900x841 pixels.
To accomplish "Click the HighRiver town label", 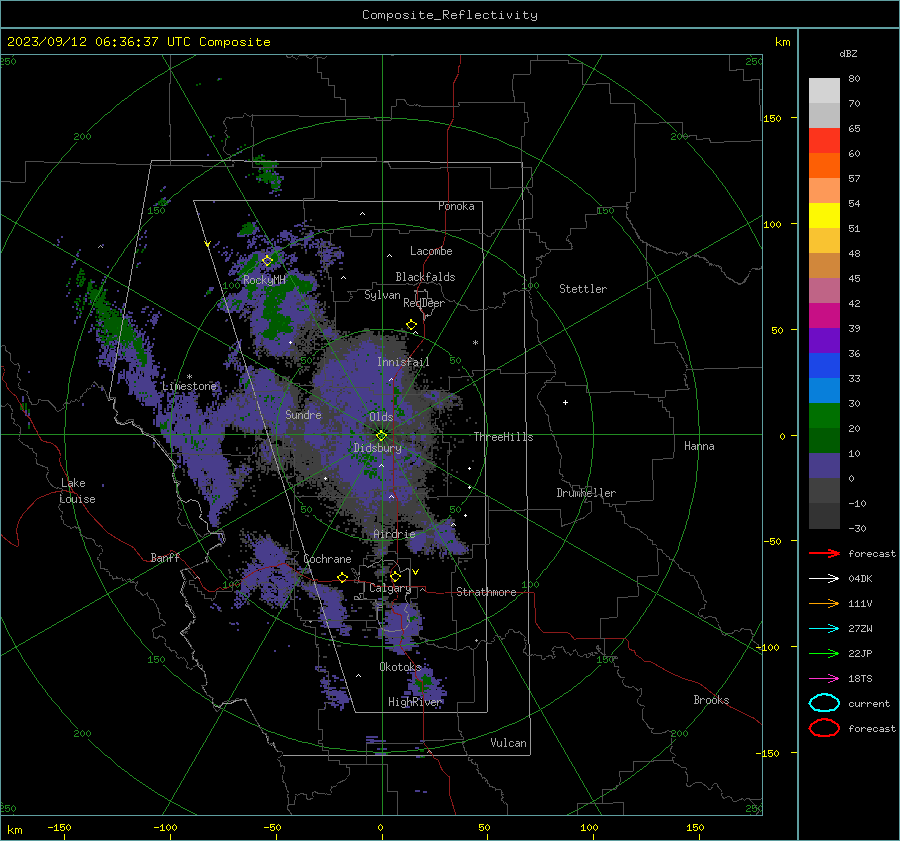I will point(415,702).
